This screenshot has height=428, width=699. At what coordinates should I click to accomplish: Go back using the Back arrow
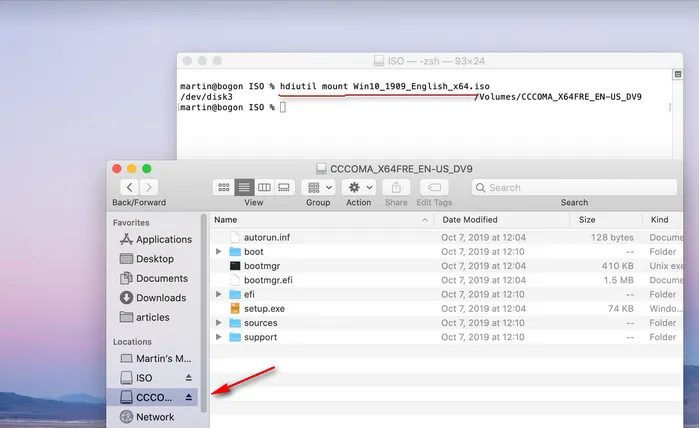point(129,187)
